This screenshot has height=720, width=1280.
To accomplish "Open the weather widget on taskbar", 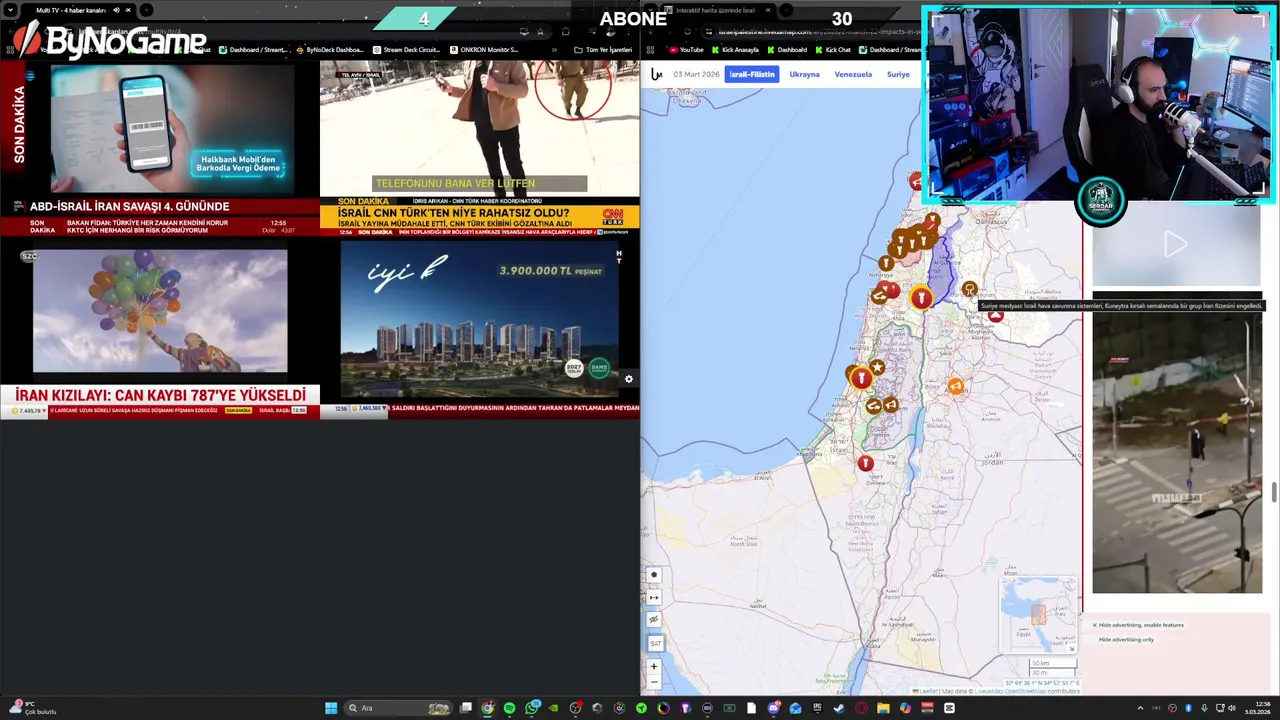I will click(x=35, y=708).
